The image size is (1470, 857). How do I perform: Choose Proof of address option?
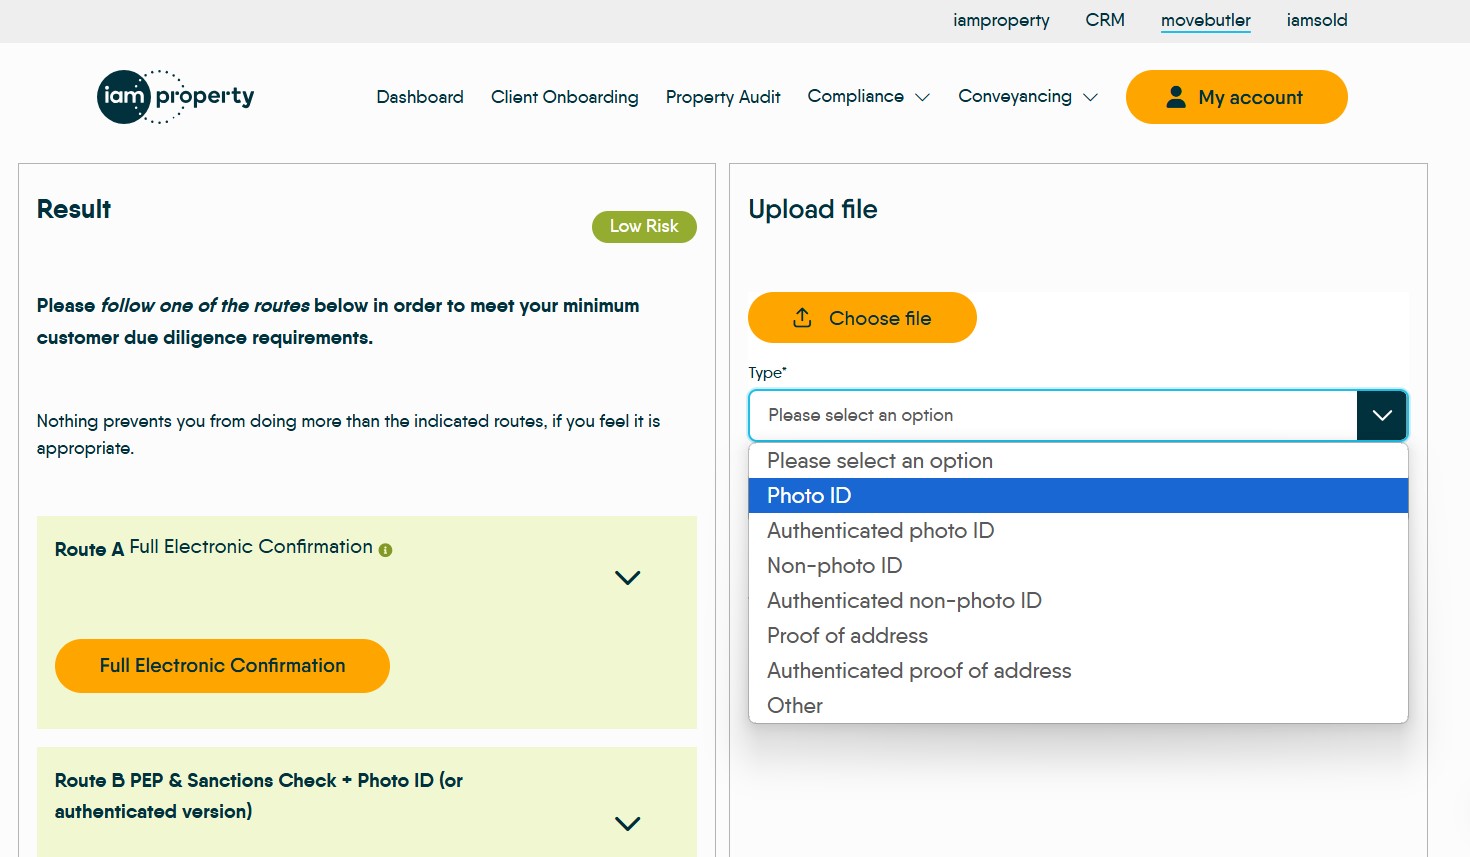point(847,636)
